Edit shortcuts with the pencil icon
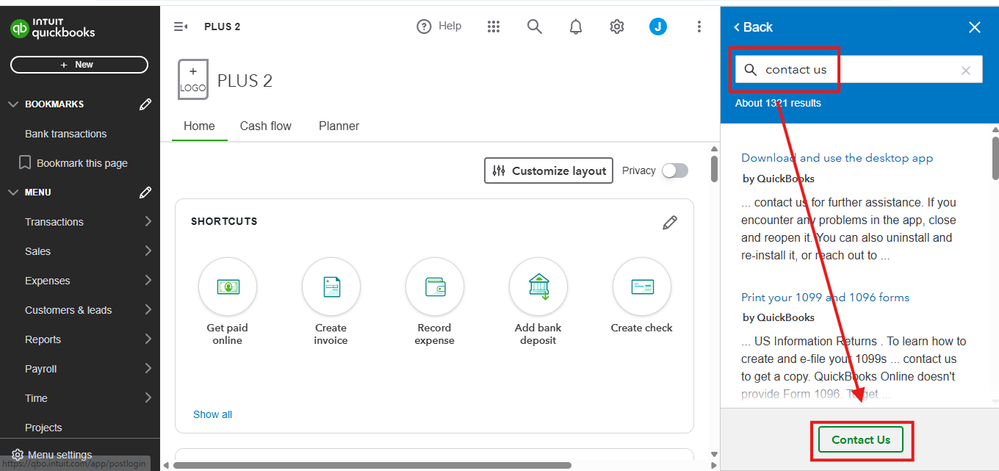Image resolution: width=999 pixels, height=471 pixels. point(670,222)
